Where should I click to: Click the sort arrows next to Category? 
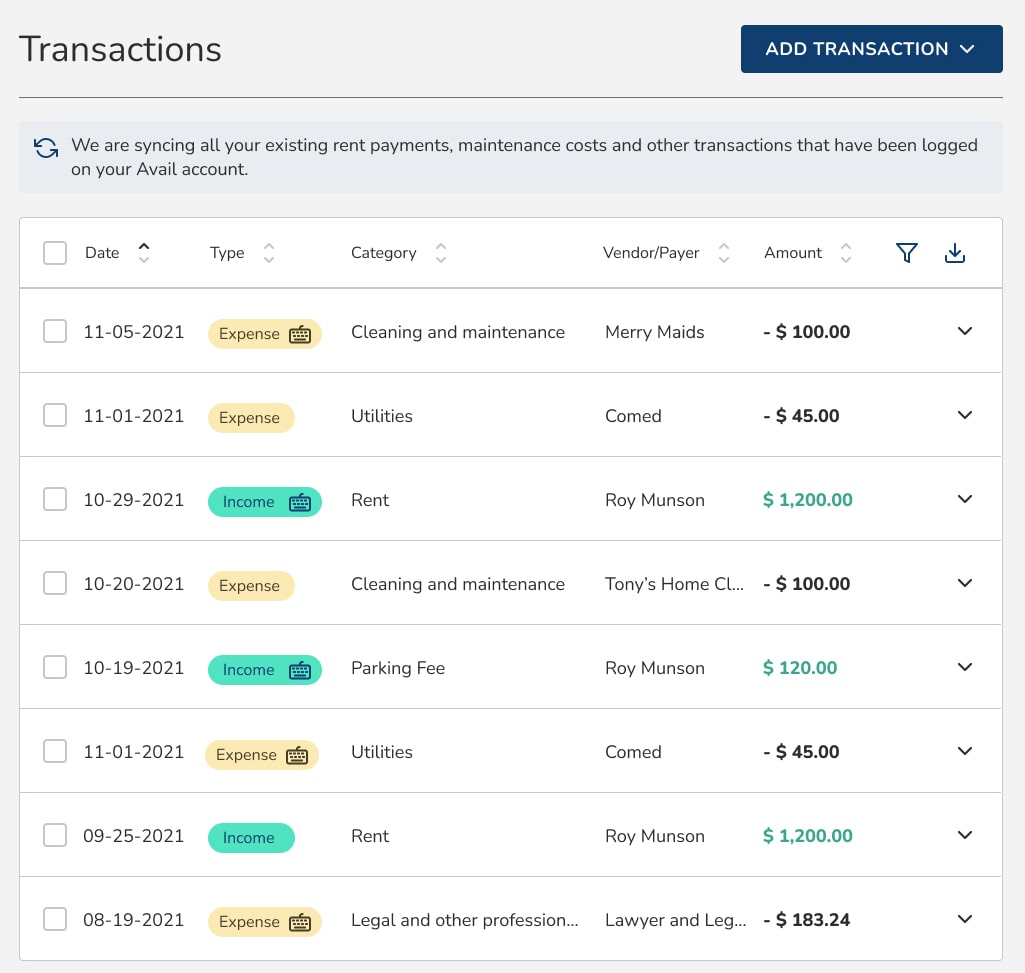(x=440, y=253)
